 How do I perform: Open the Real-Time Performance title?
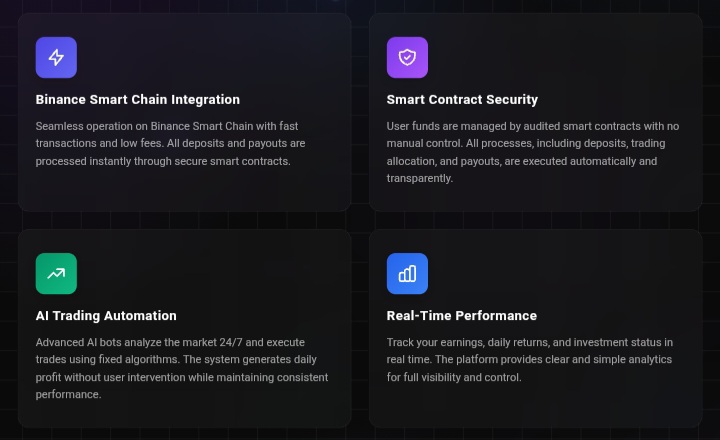pos(461,316)
